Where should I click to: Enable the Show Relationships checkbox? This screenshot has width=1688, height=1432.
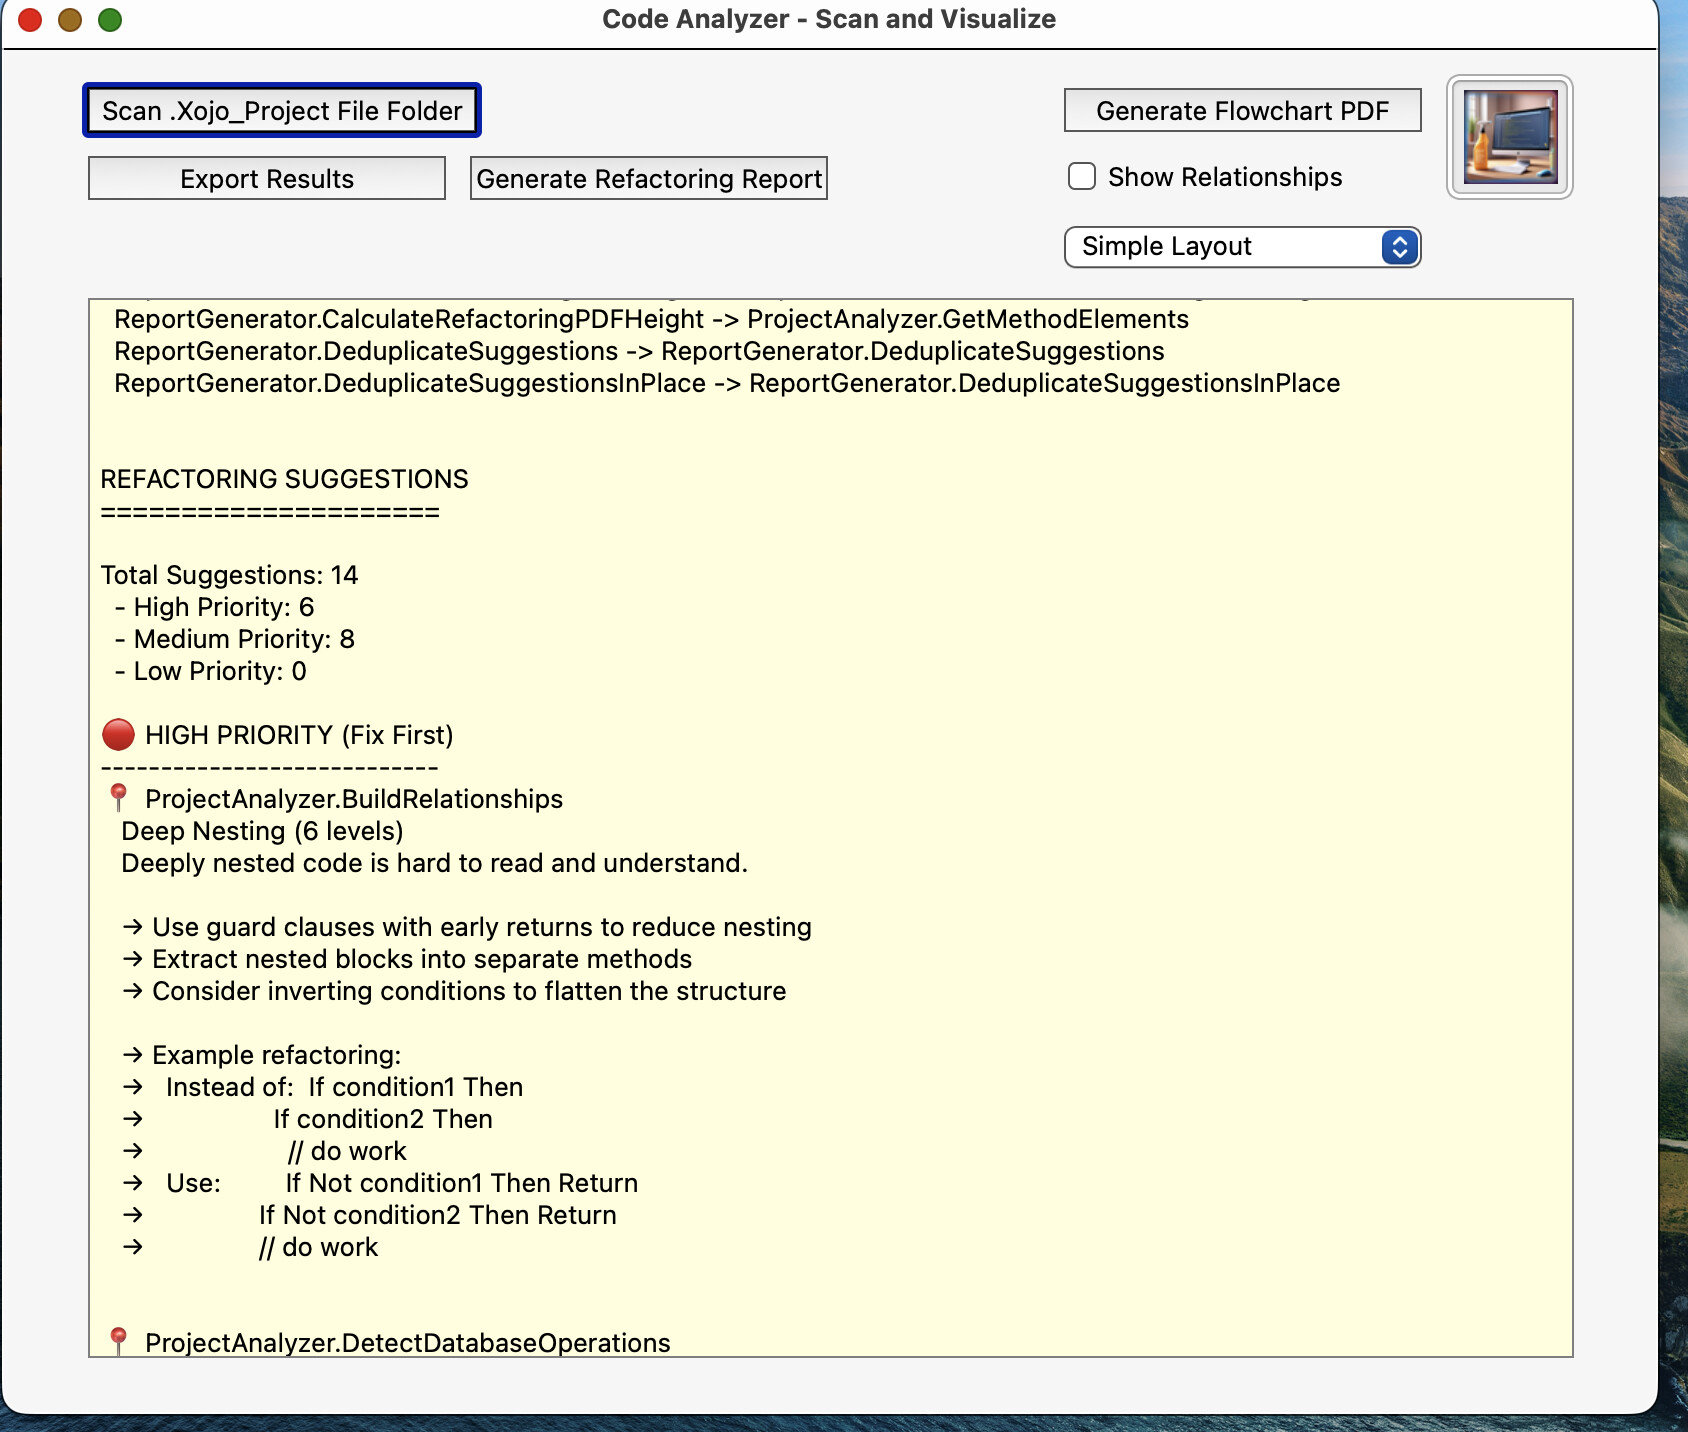click(1082, 177)
